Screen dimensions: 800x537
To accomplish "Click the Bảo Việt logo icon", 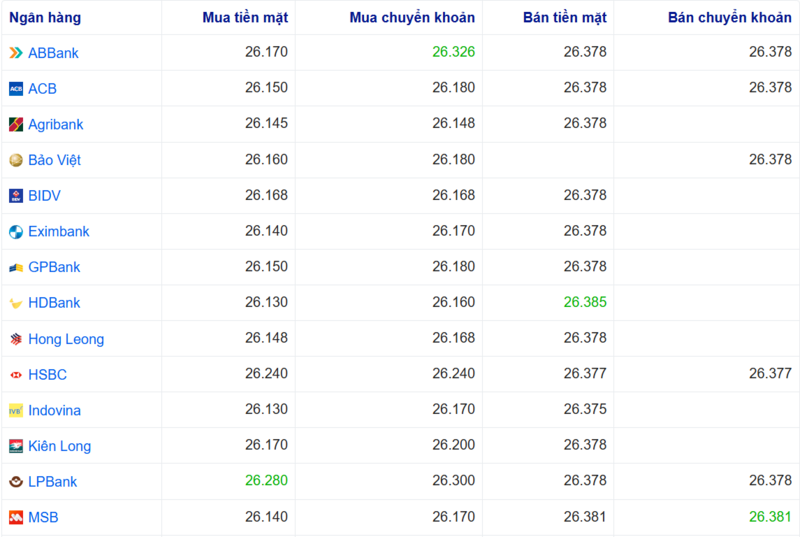I will click(x=16, y=160).
